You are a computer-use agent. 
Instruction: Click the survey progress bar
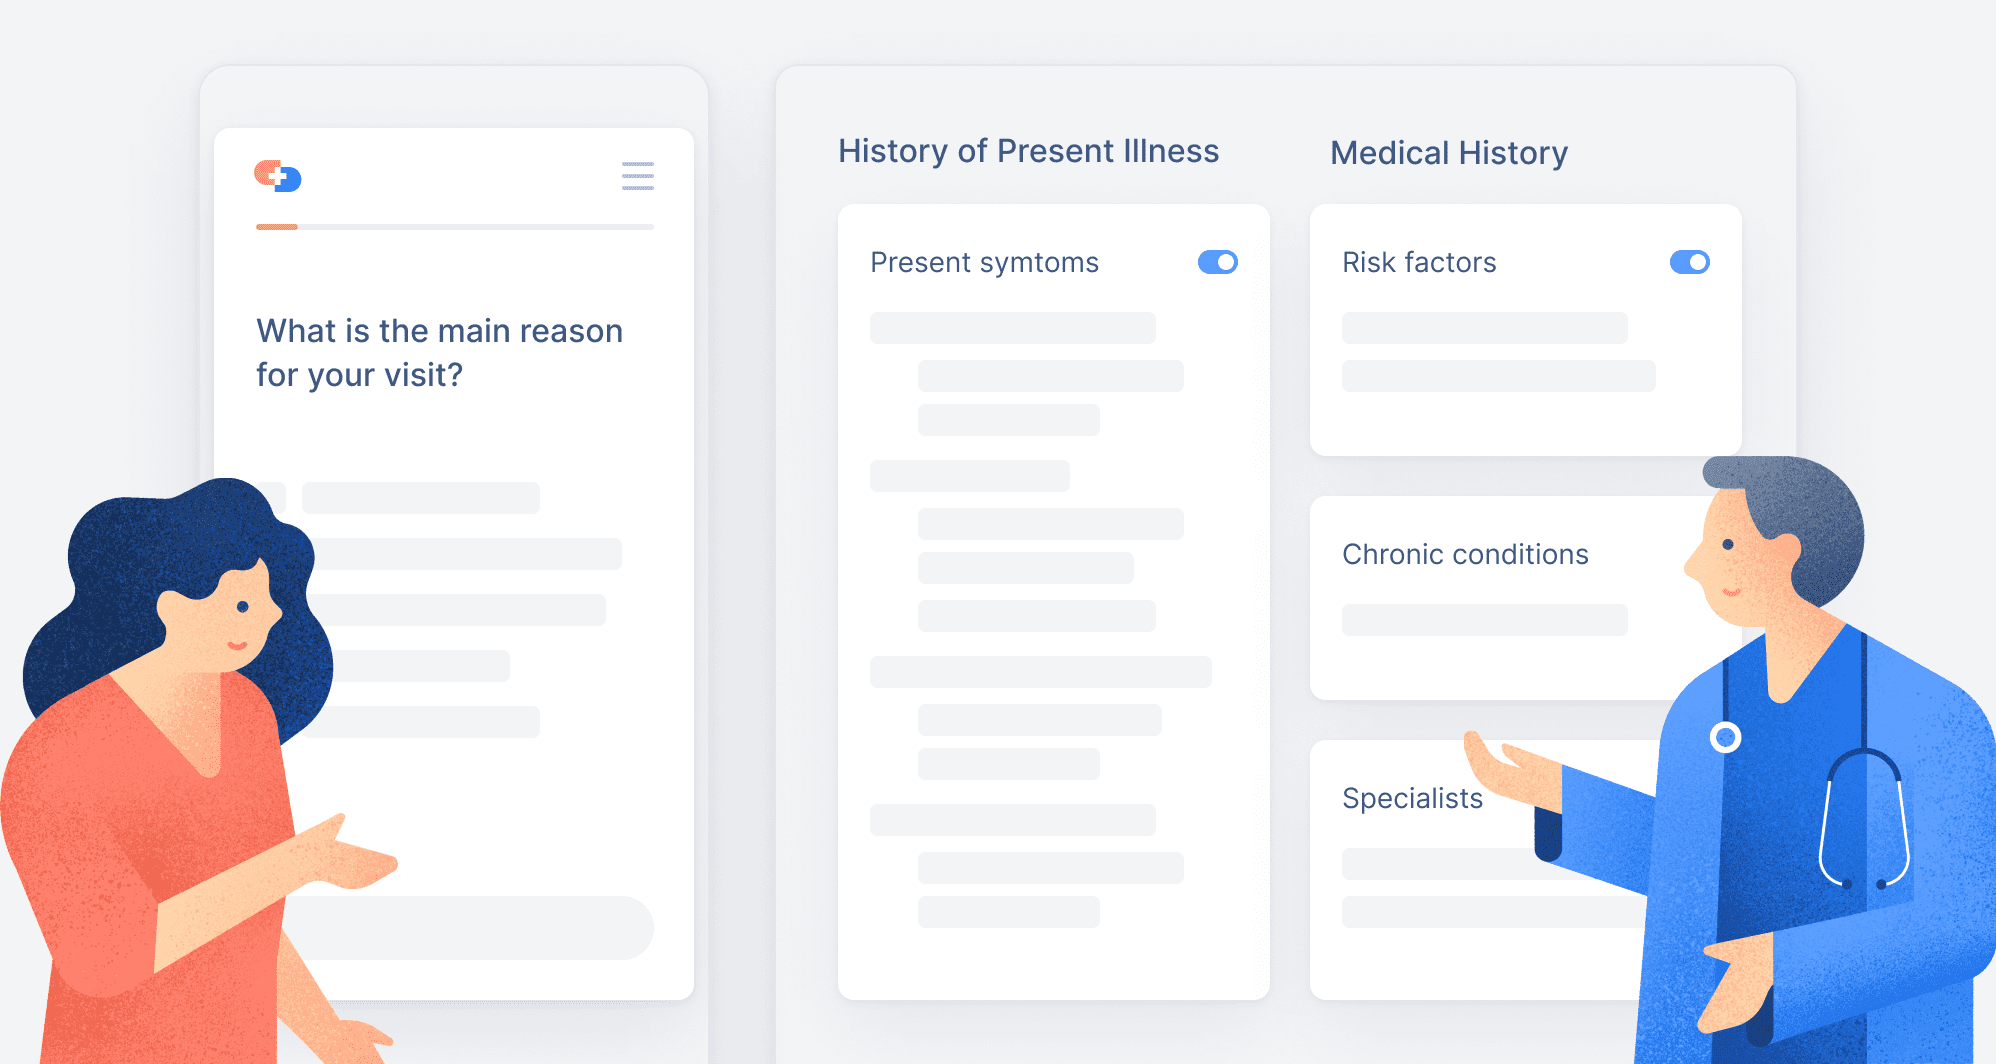tap(455, 227)
